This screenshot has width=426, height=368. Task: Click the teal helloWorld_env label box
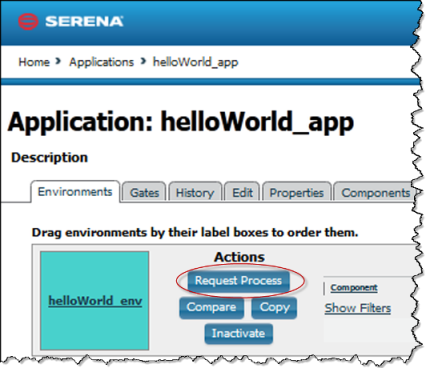click(95, 301)
